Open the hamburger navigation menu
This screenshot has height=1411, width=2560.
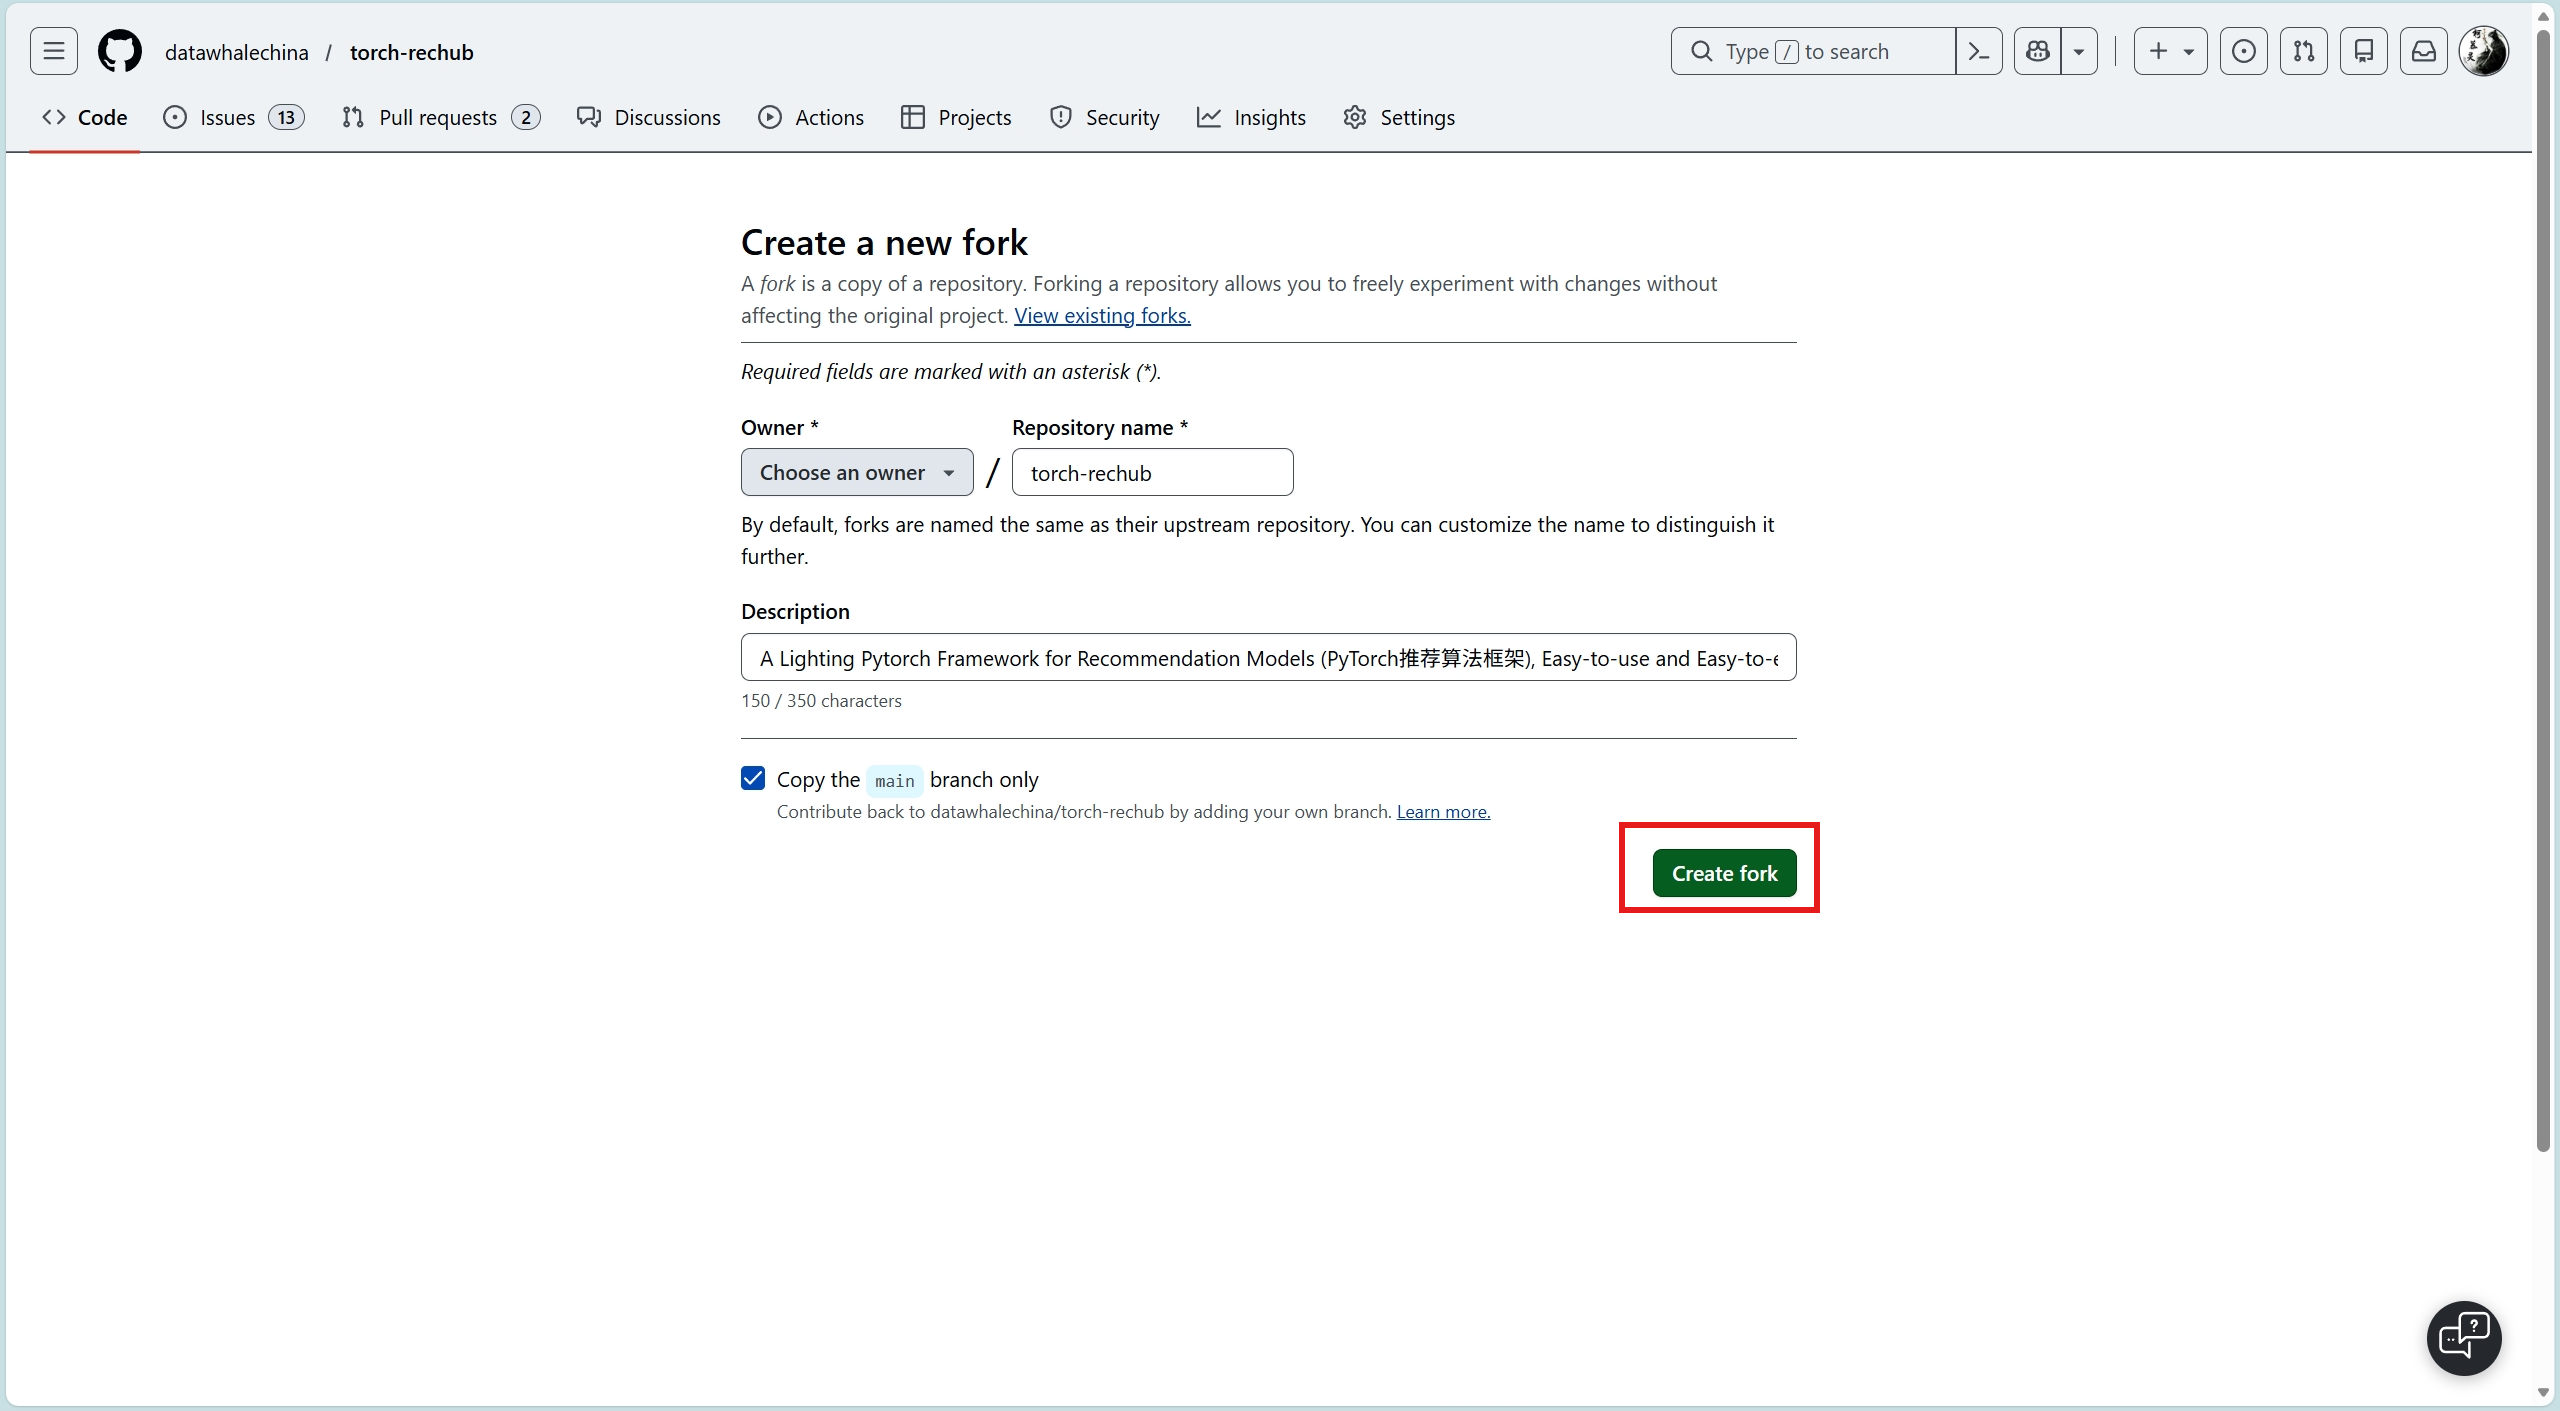[x=54, y=51]
